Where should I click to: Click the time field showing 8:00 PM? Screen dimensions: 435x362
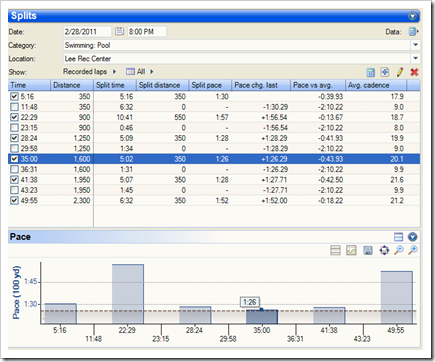pyautogui.click(x=147, y=32)
